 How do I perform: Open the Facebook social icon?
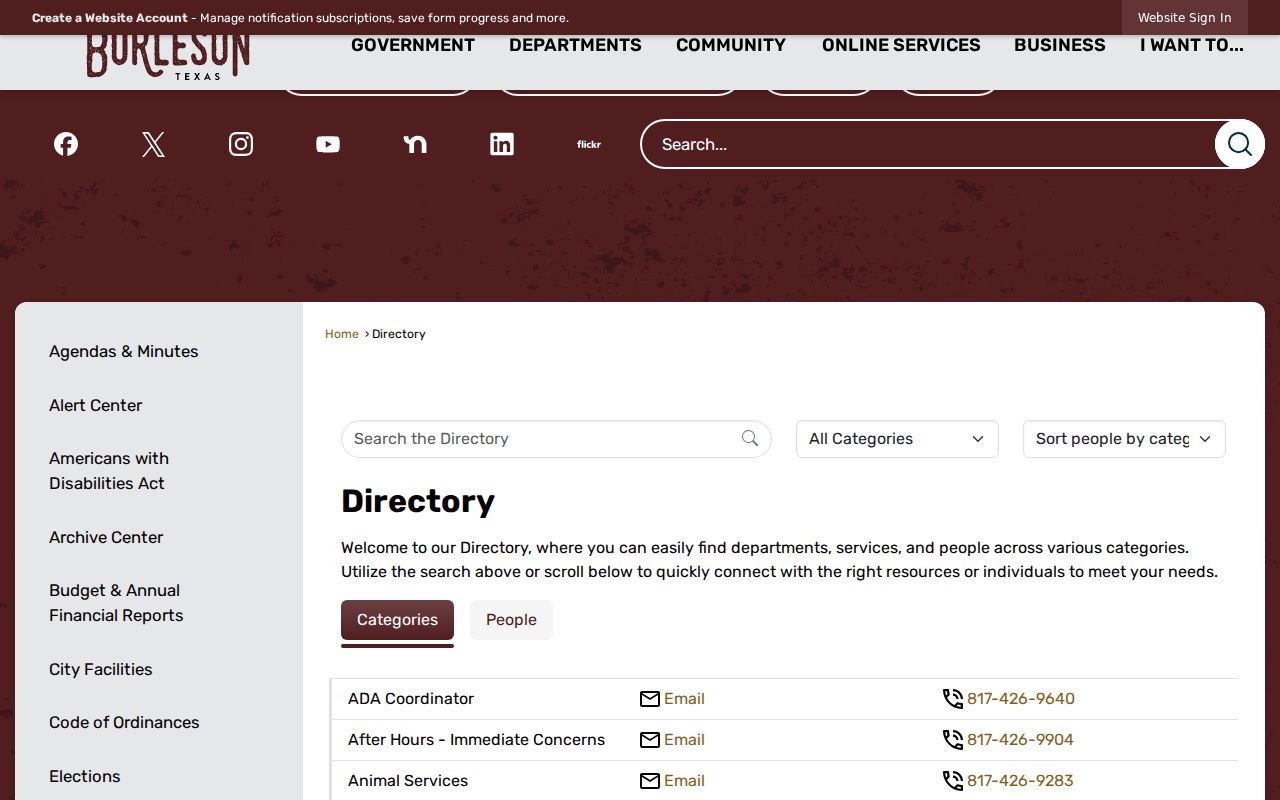tap(66, 144)
